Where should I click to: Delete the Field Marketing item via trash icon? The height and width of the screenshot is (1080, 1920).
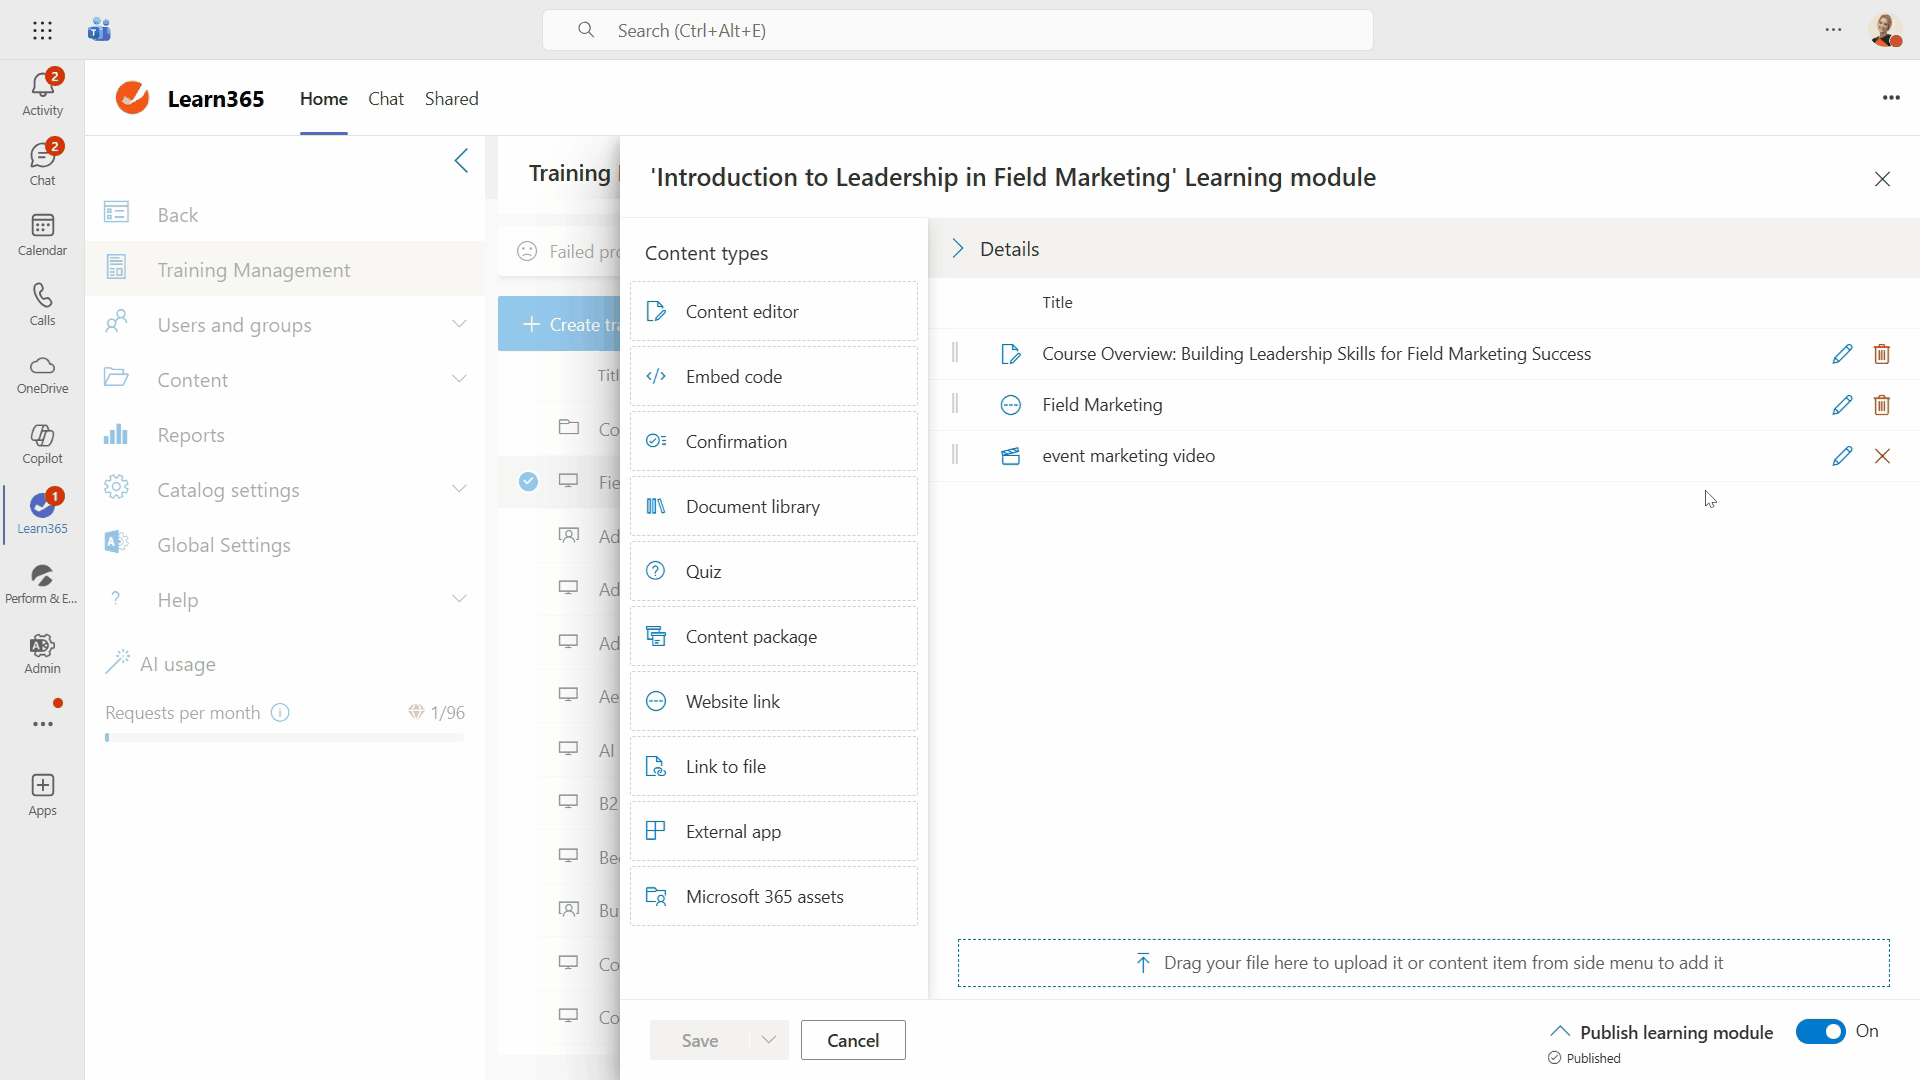coord(1881,405)
